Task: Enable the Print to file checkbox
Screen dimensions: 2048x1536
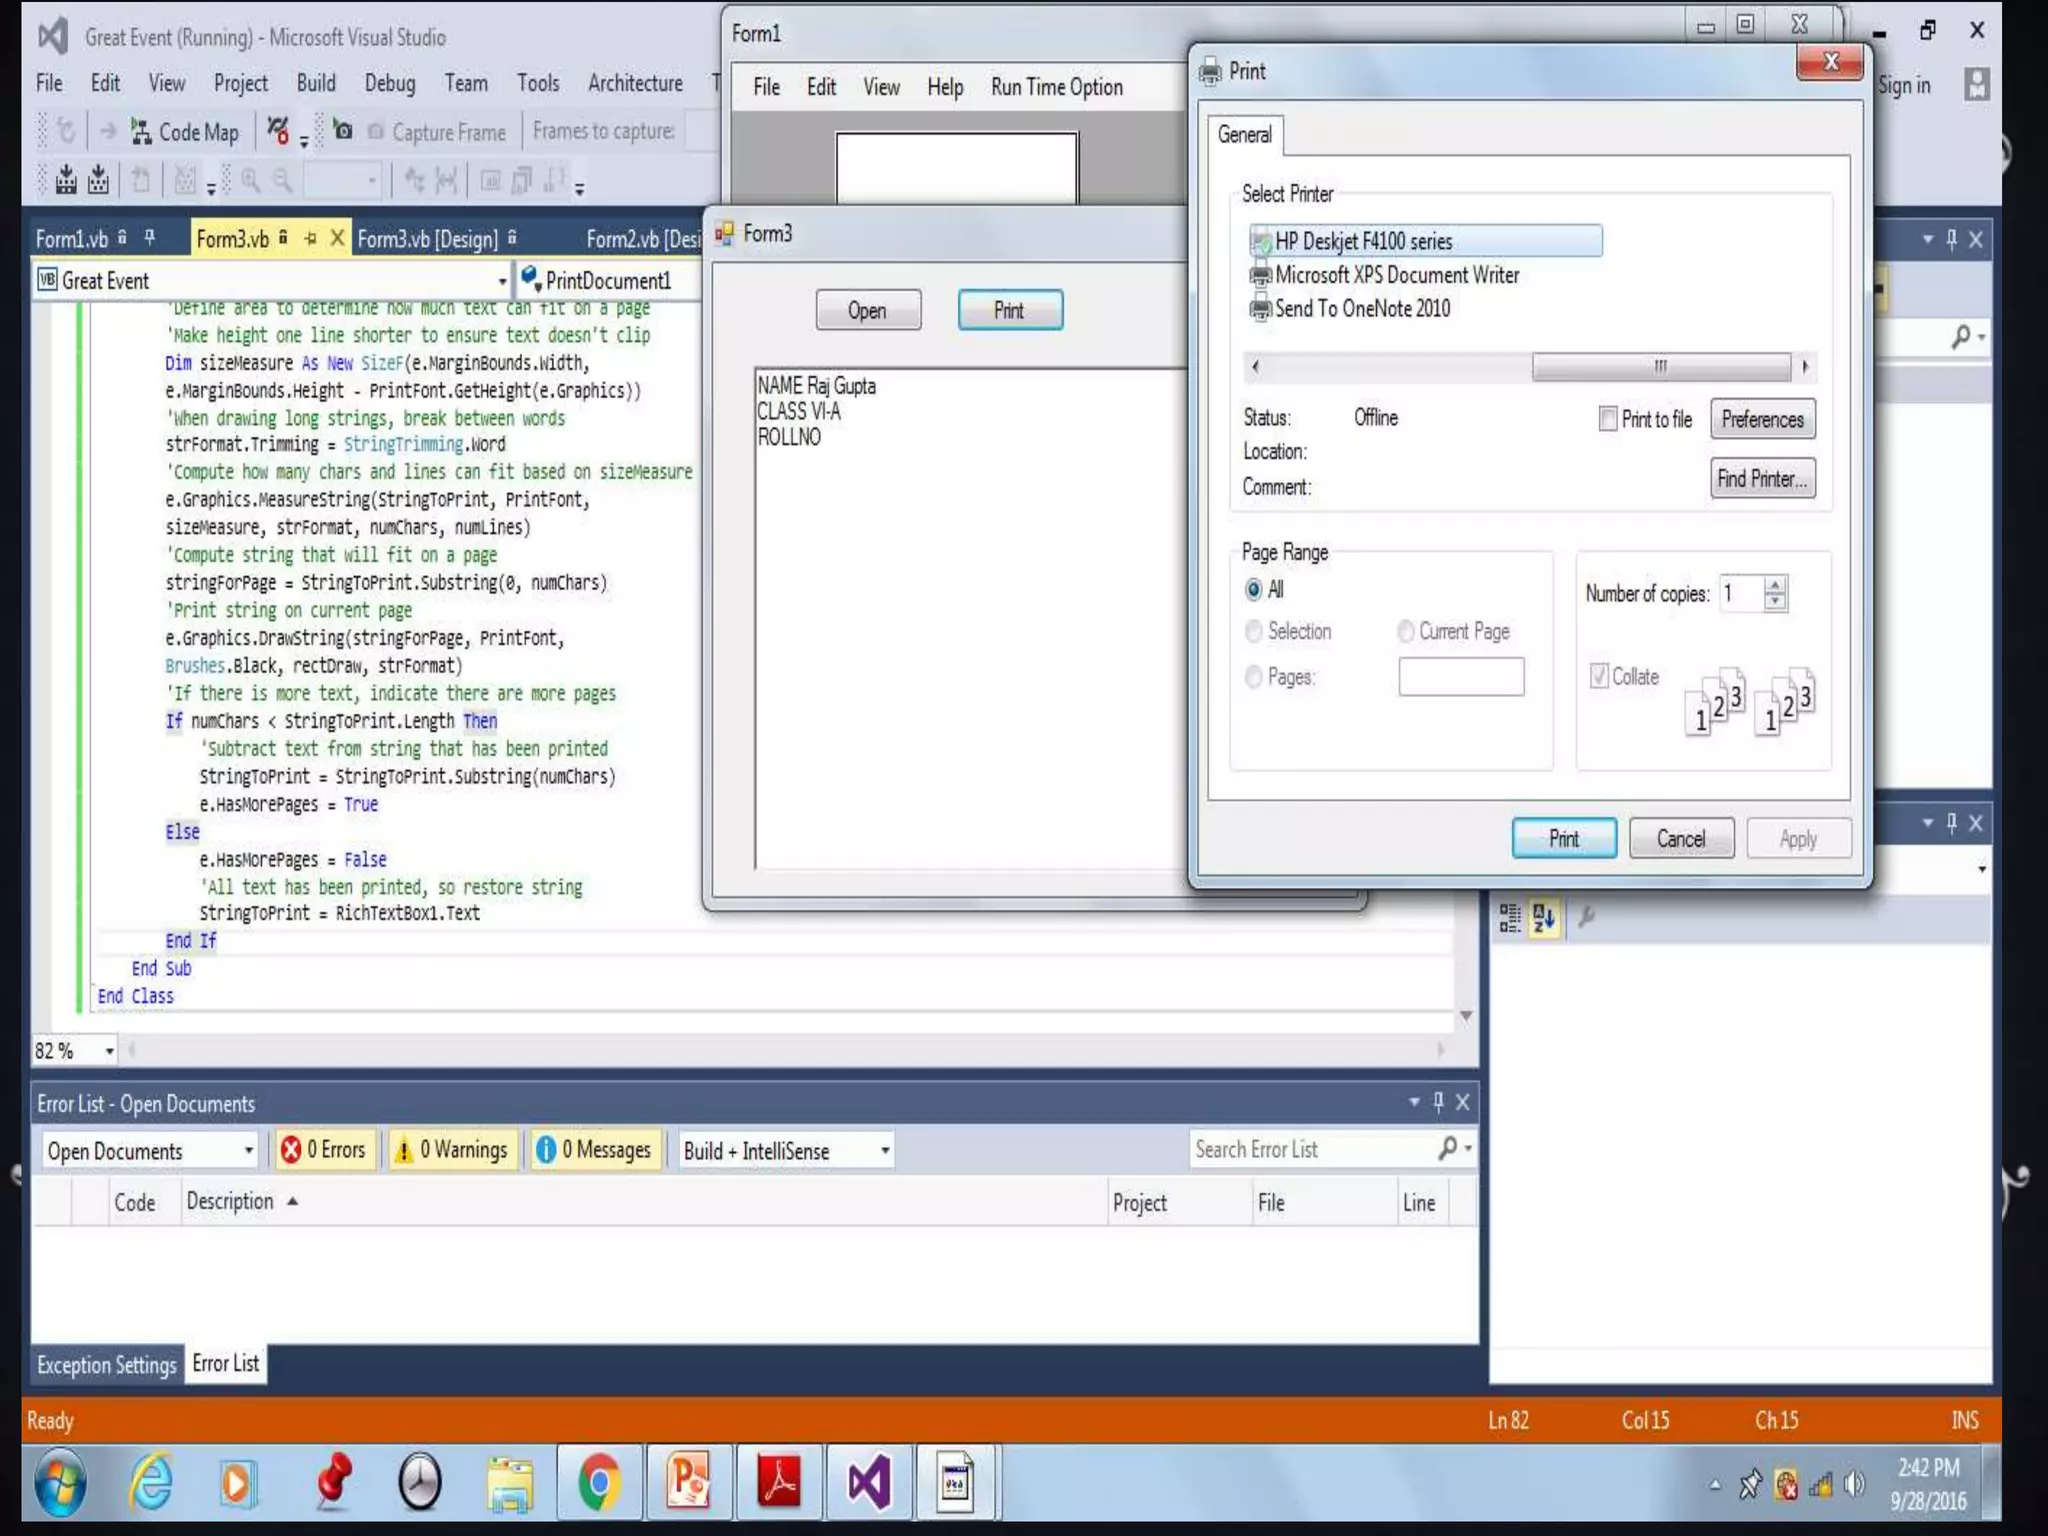Action: tap(1608, 419)
